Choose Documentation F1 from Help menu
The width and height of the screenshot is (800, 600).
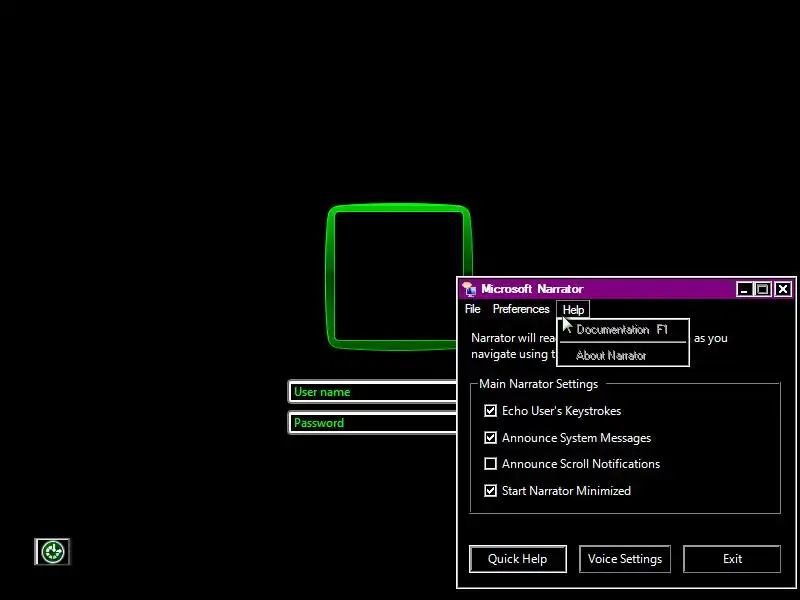(x=623, y=330)
